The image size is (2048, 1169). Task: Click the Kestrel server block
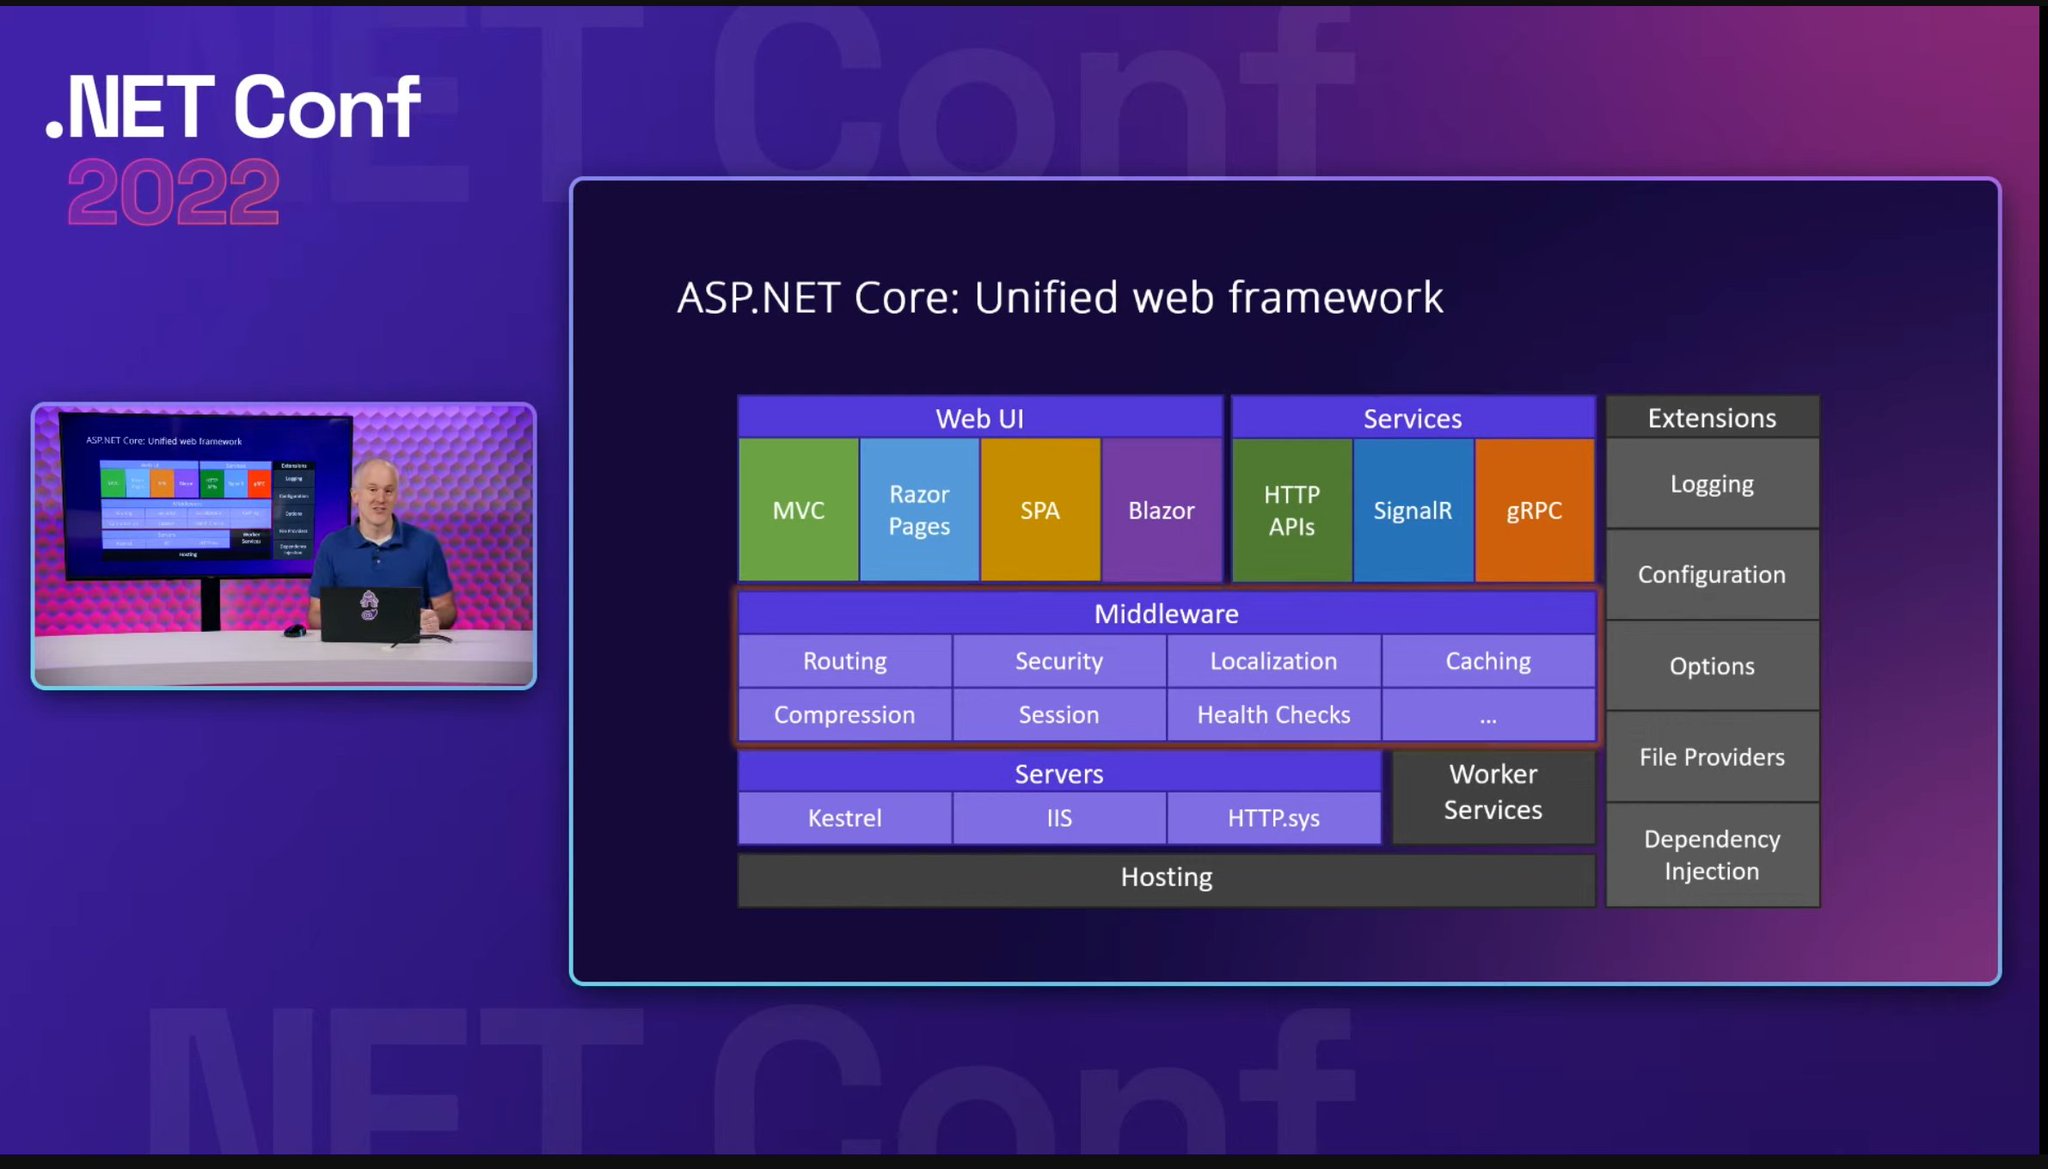click(x=845, y=818)
